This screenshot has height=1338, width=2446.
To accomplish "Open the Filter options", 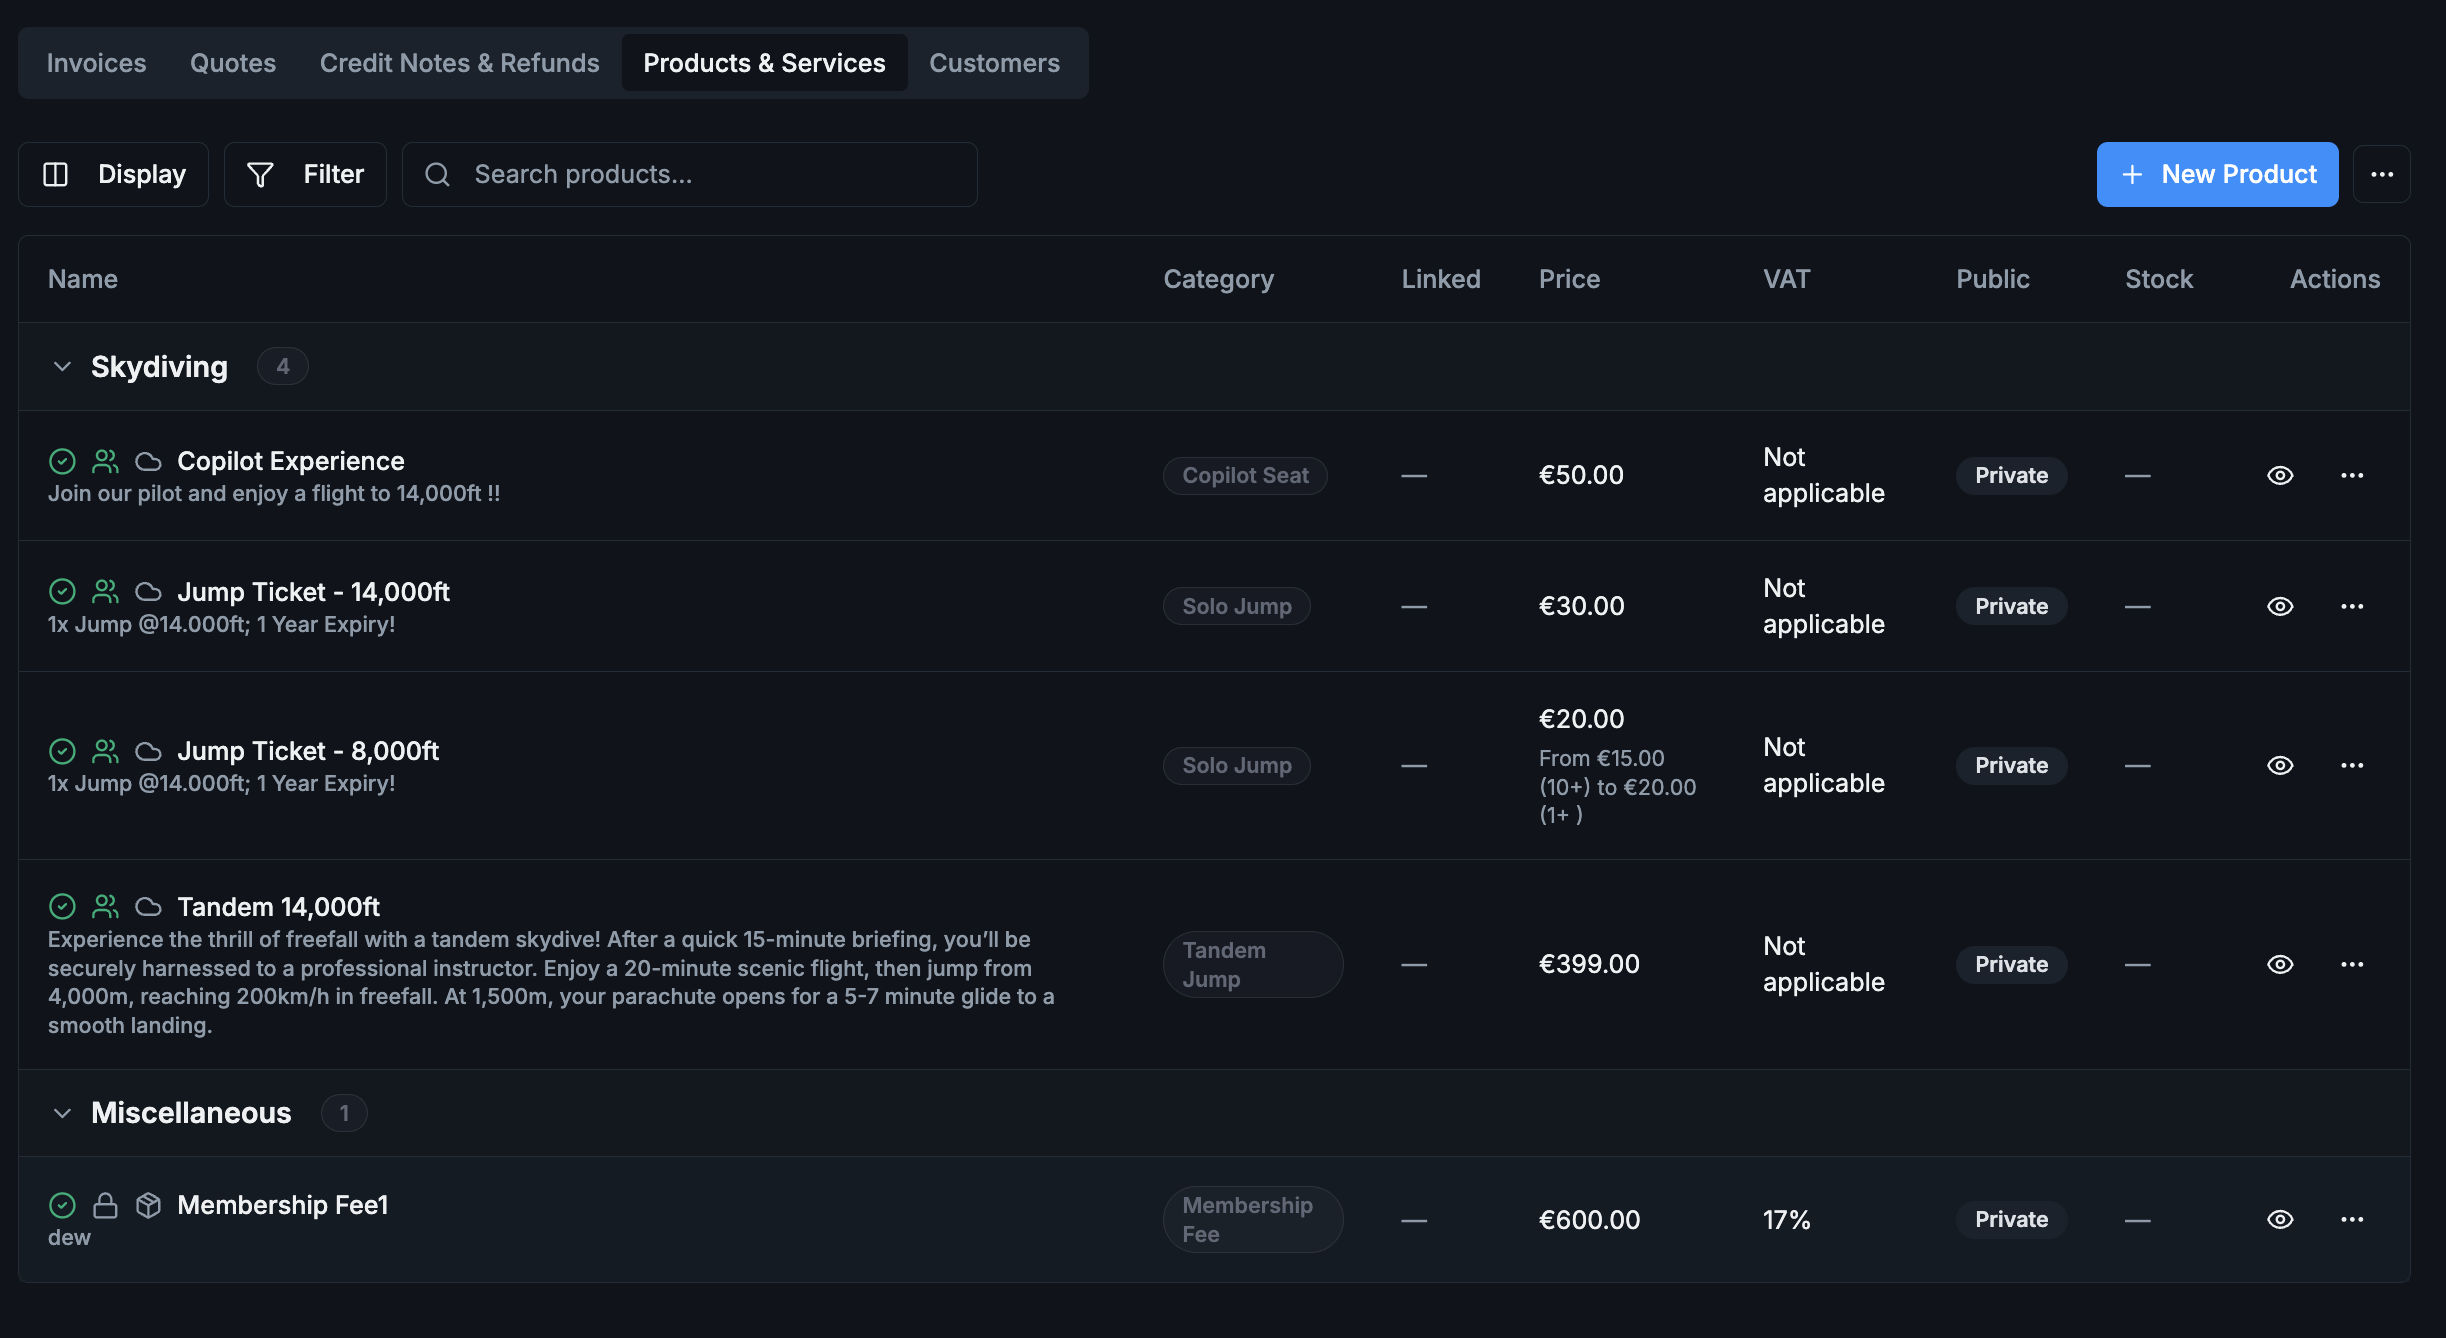I will [x=305, y=174].
